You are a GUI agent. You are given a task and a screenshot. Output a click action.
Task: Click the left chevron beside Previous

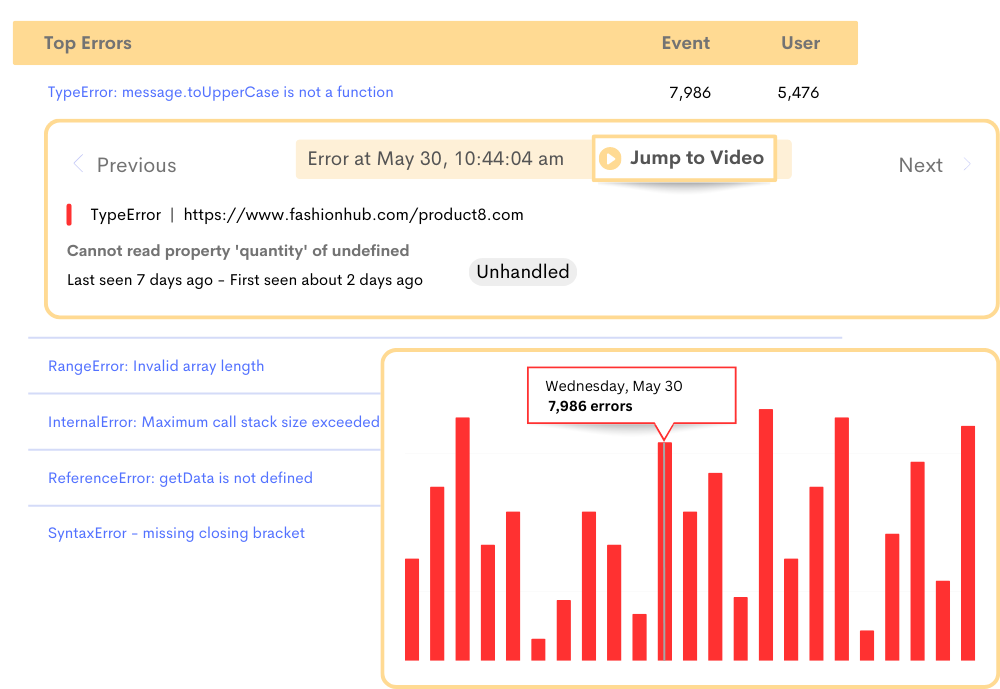pyautogui.click(x=78, y=164)
